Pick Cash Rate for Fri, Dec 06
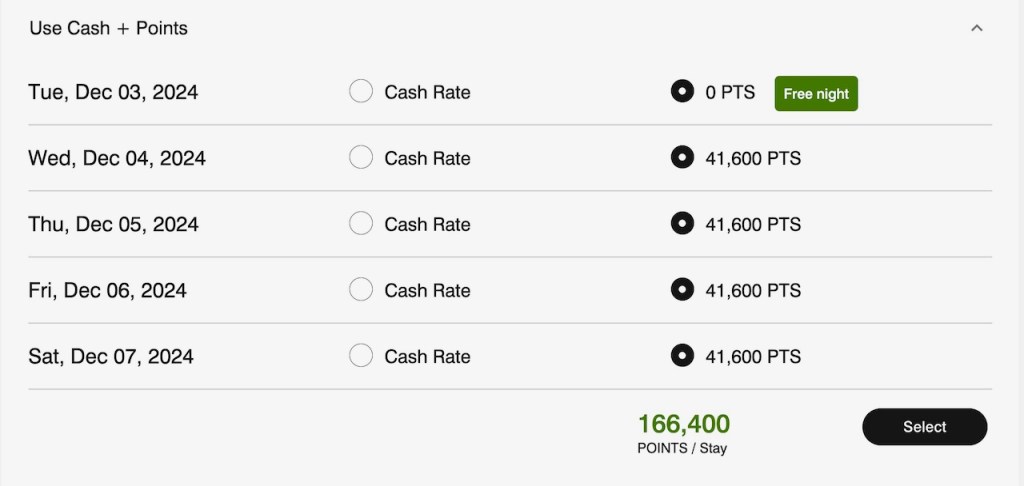Viewport: 1024px width, 486px height. [361, 290]
